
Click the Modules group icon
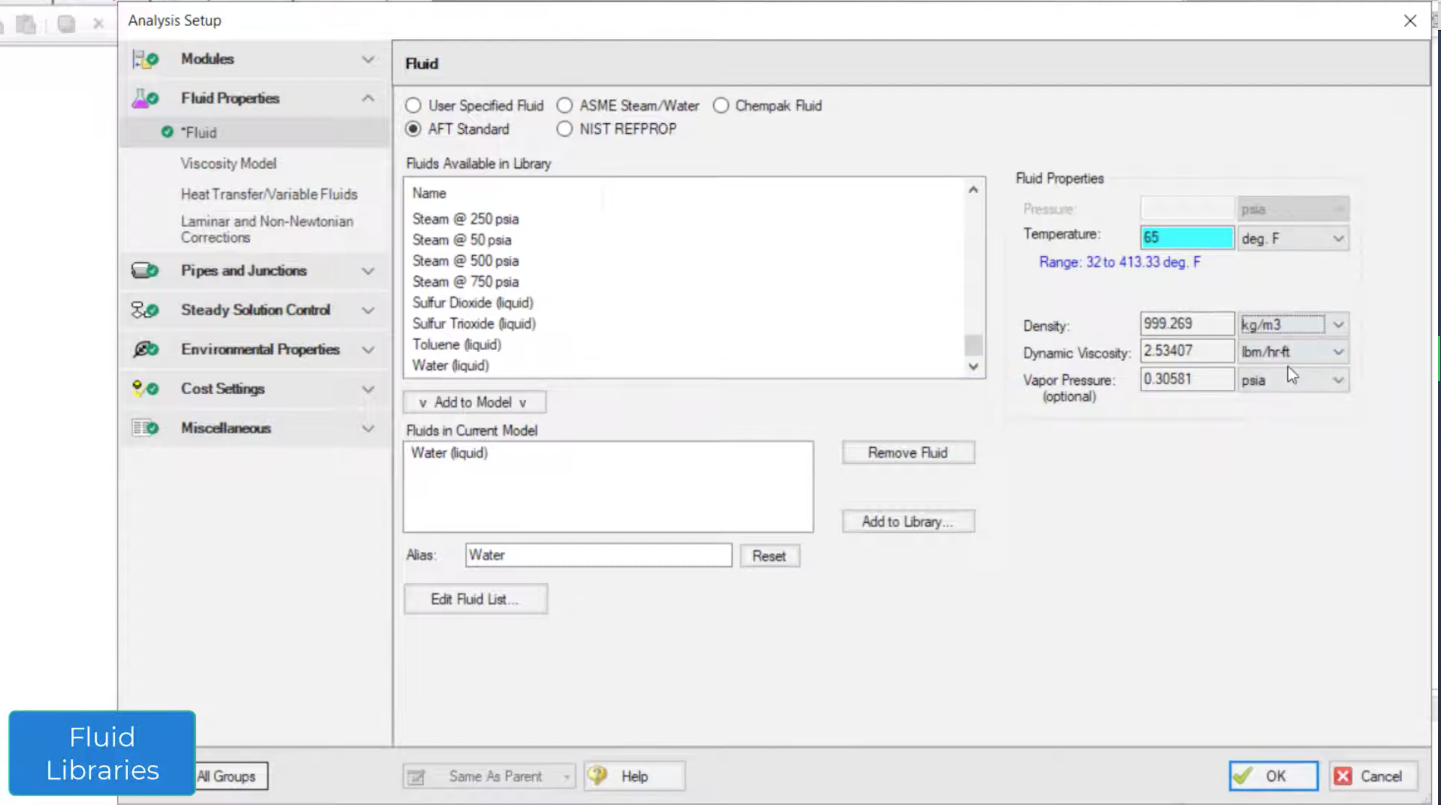pyautogui.click(x=145, y=60)
